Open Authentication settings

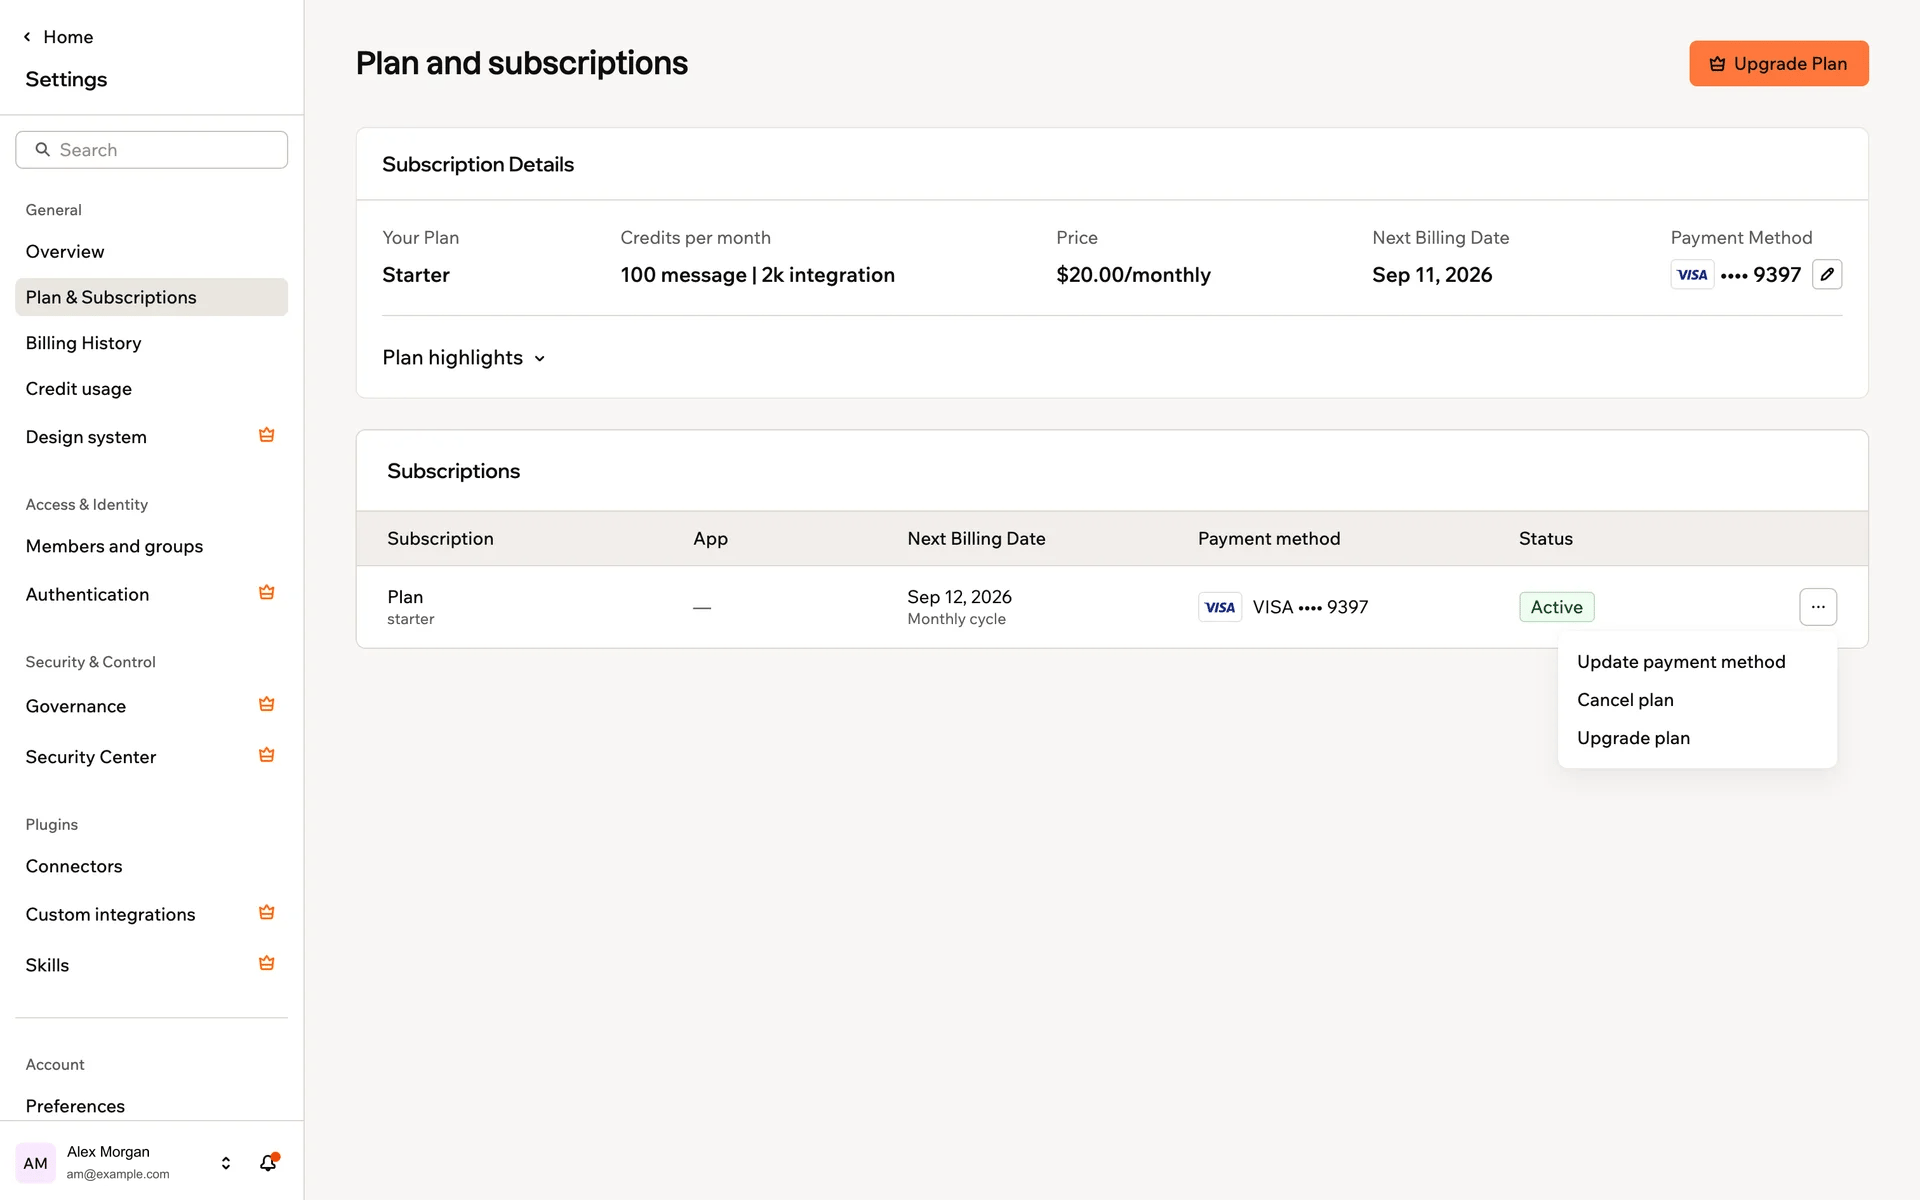(151, 594)
